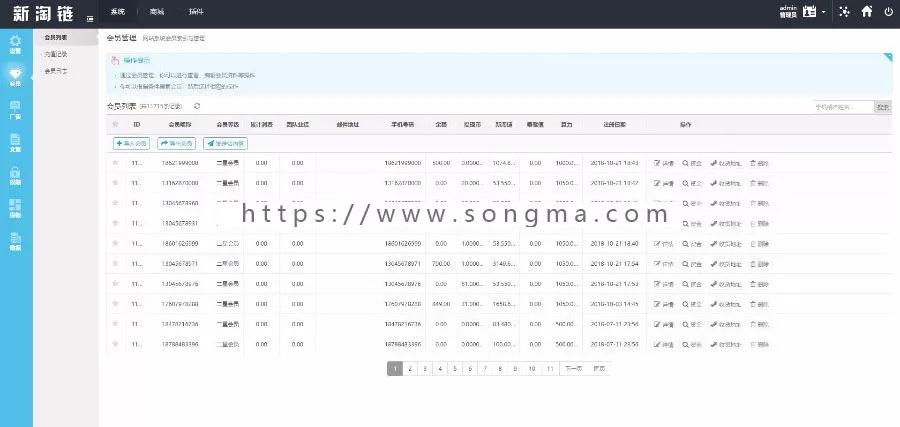Click the admin username text

788,8
